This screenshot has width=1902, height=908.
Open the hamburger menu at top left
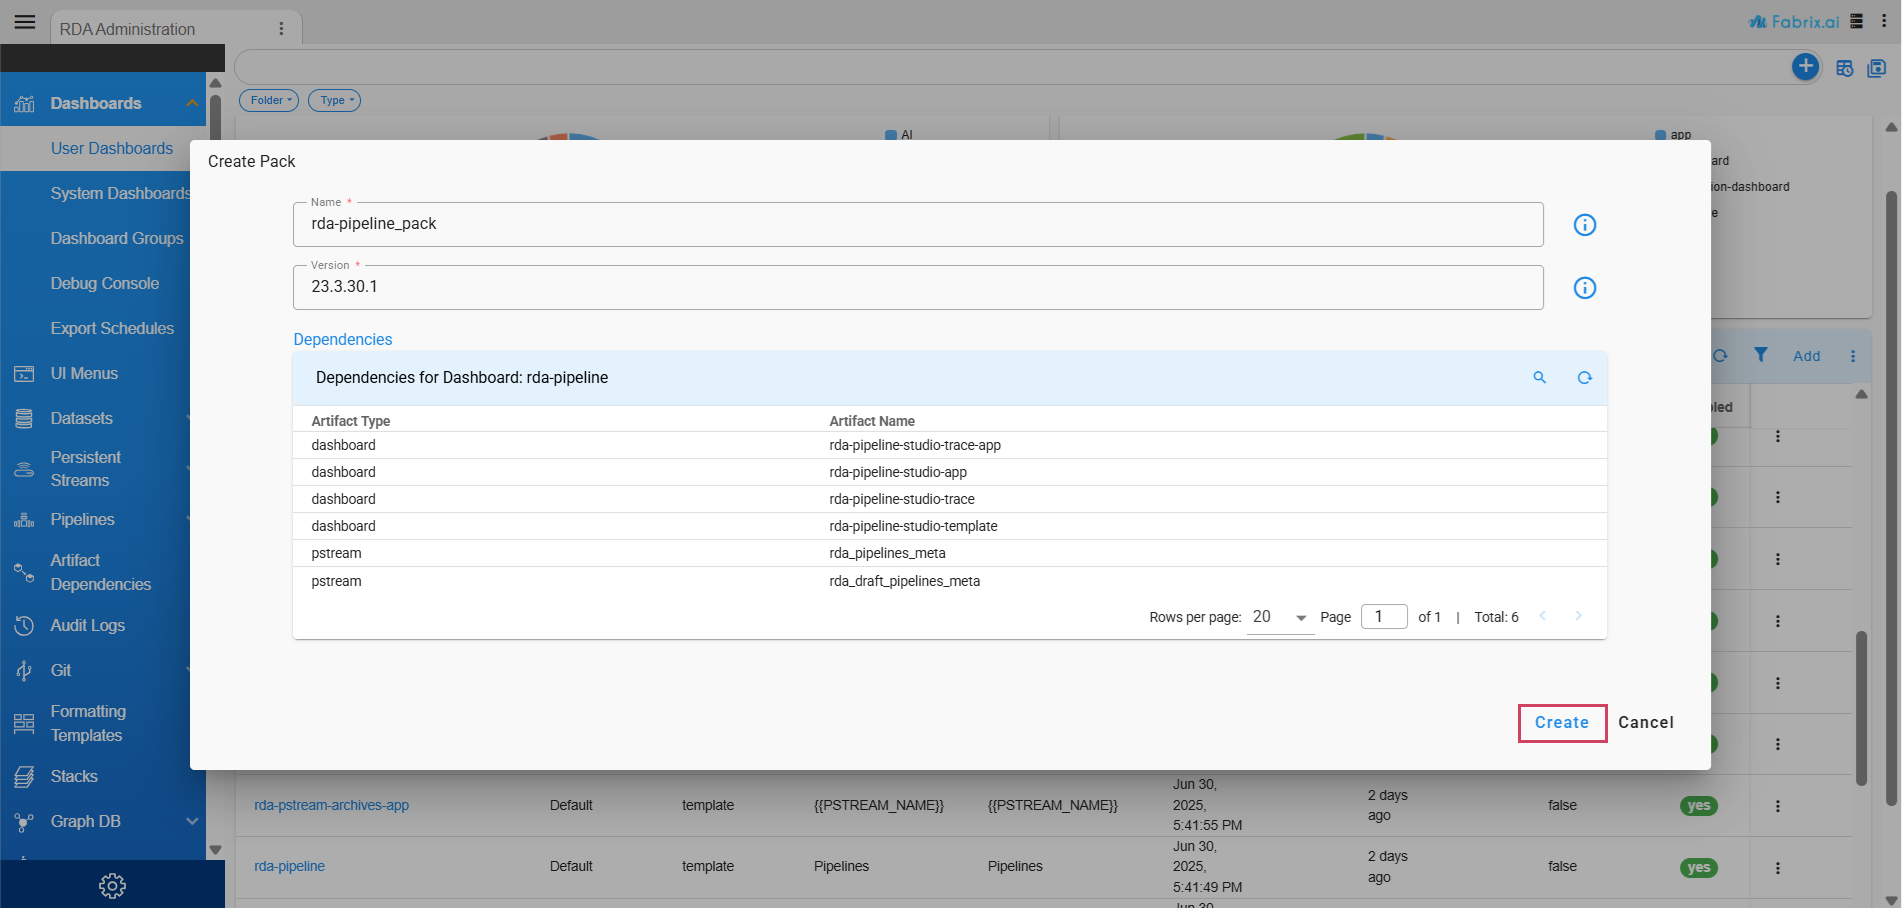click(25, 22)
